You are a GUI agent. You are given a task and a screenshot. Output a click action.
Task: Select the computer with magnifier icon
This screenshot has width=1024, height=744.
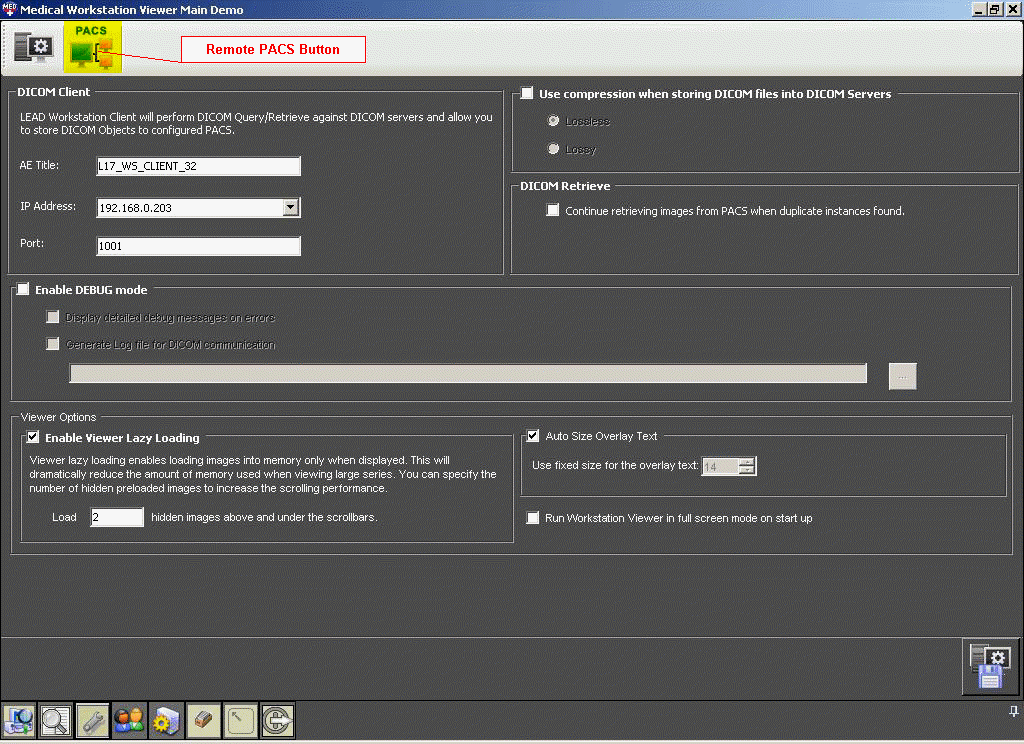coord(20,720)
